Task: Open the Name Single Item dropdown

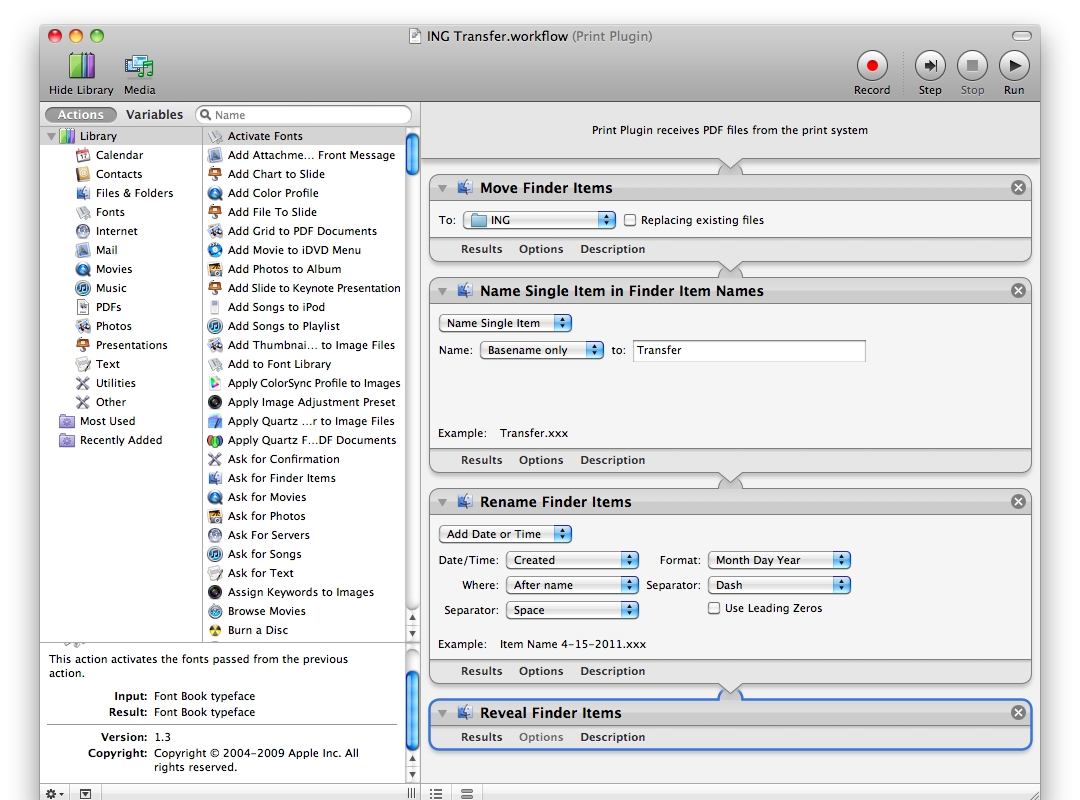Action: point(506,323)
